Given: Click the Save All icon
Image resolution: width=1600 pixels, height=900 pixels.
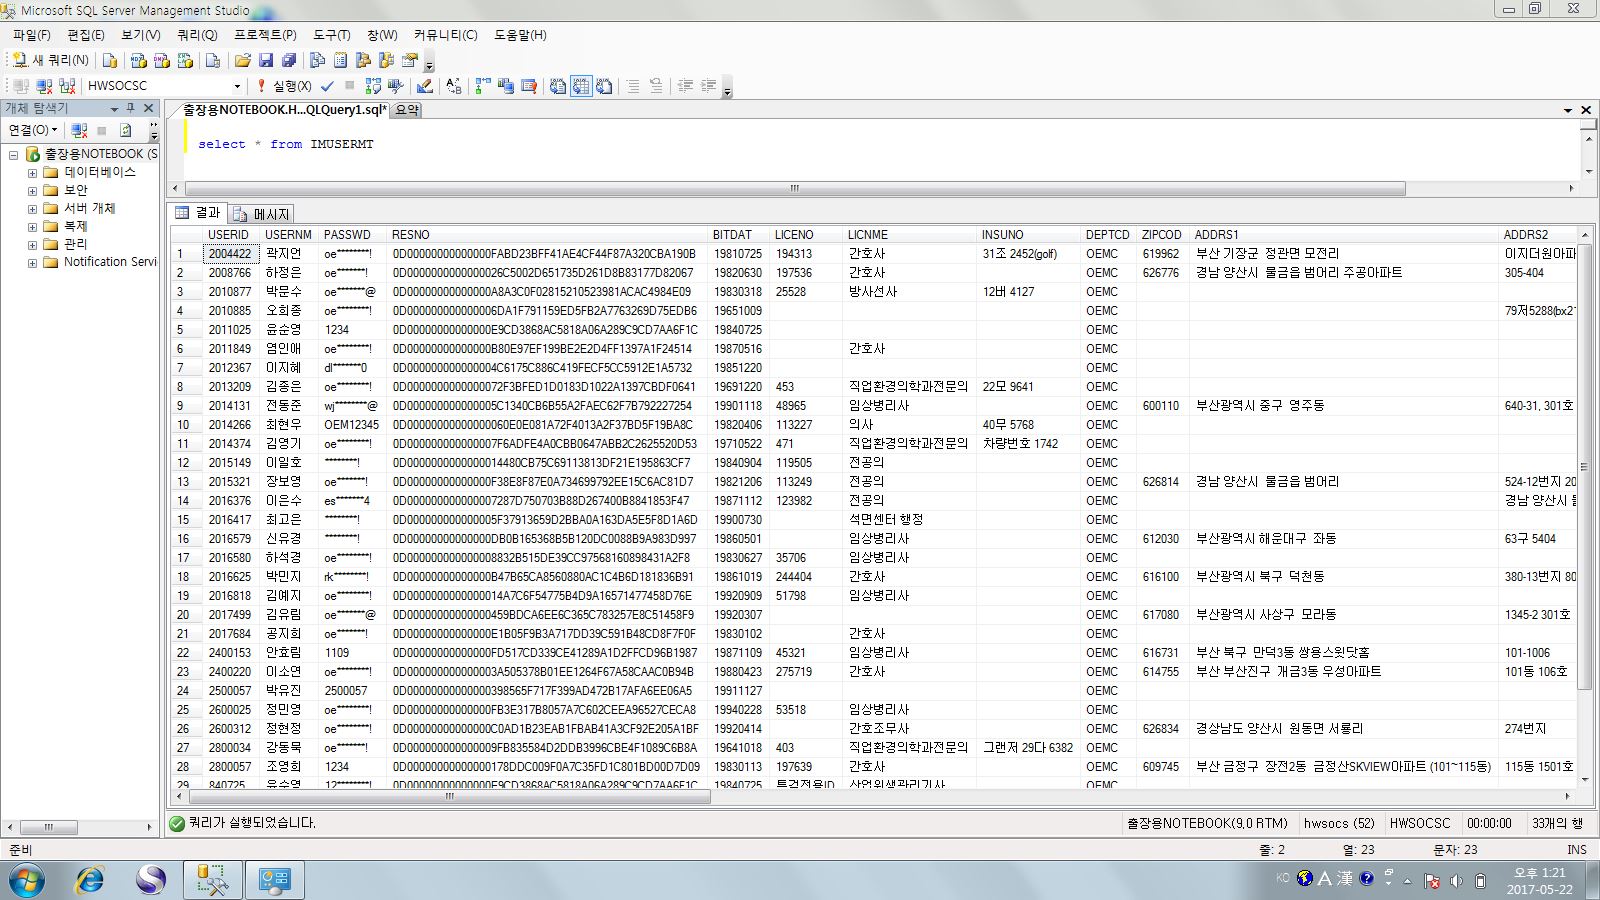Looking at the screenshot, I should click(x=289, y=60).
